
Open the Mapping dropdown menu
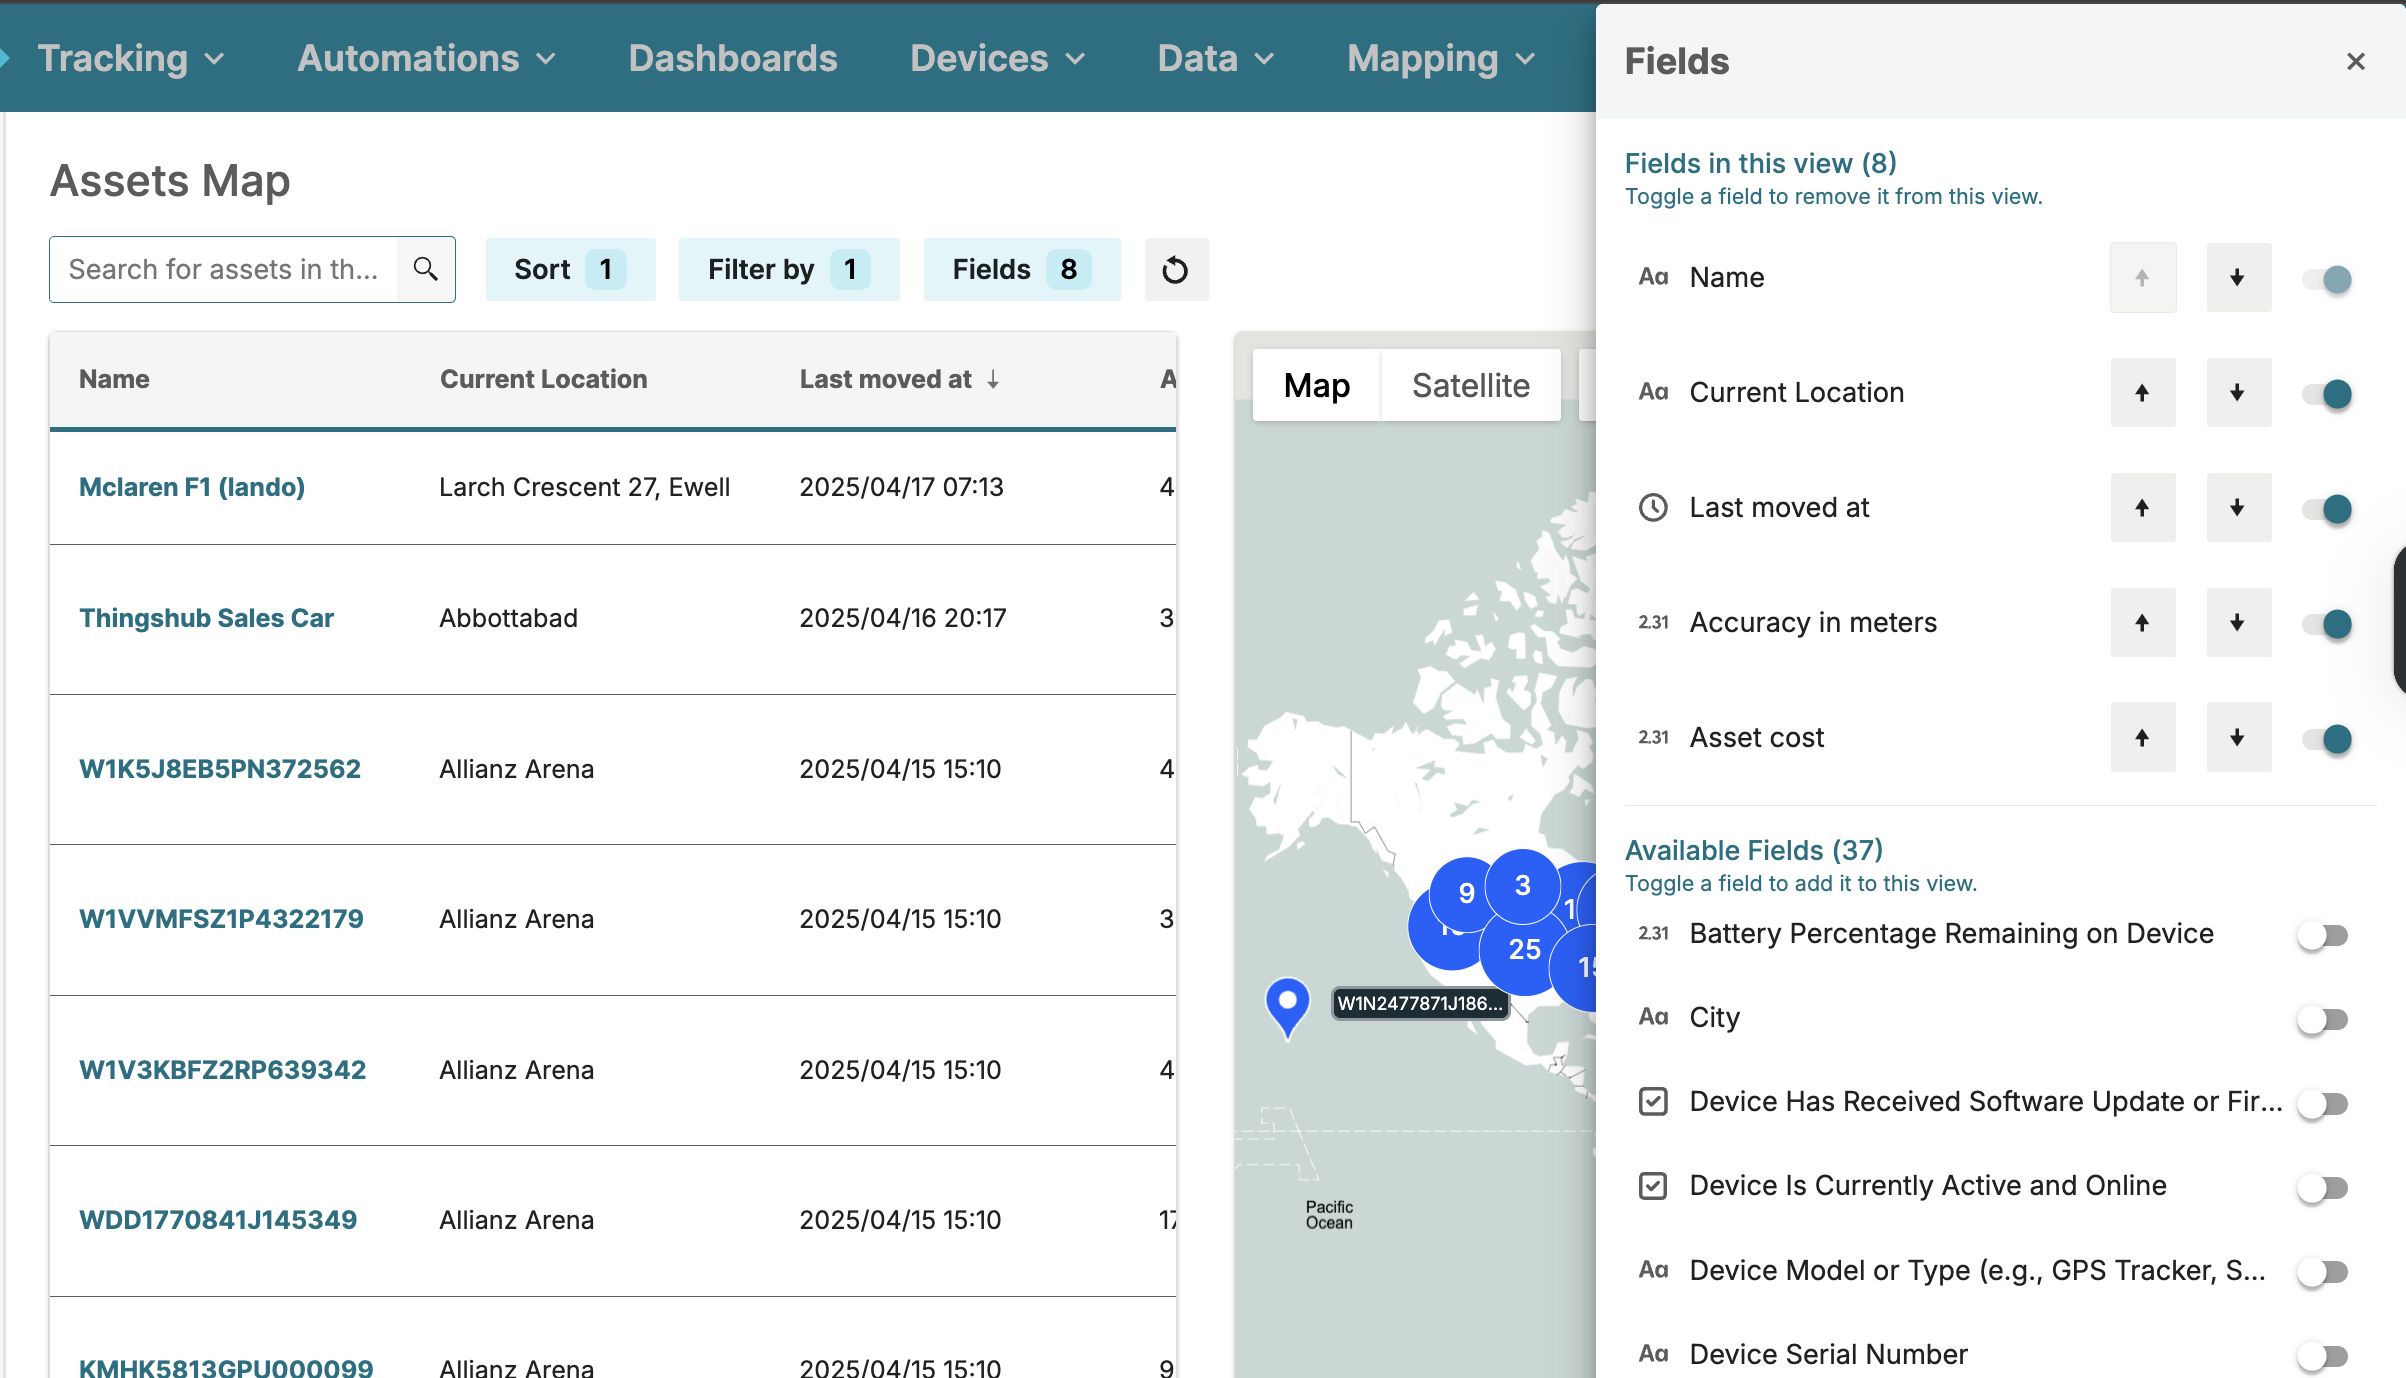tap(1440, 59)
